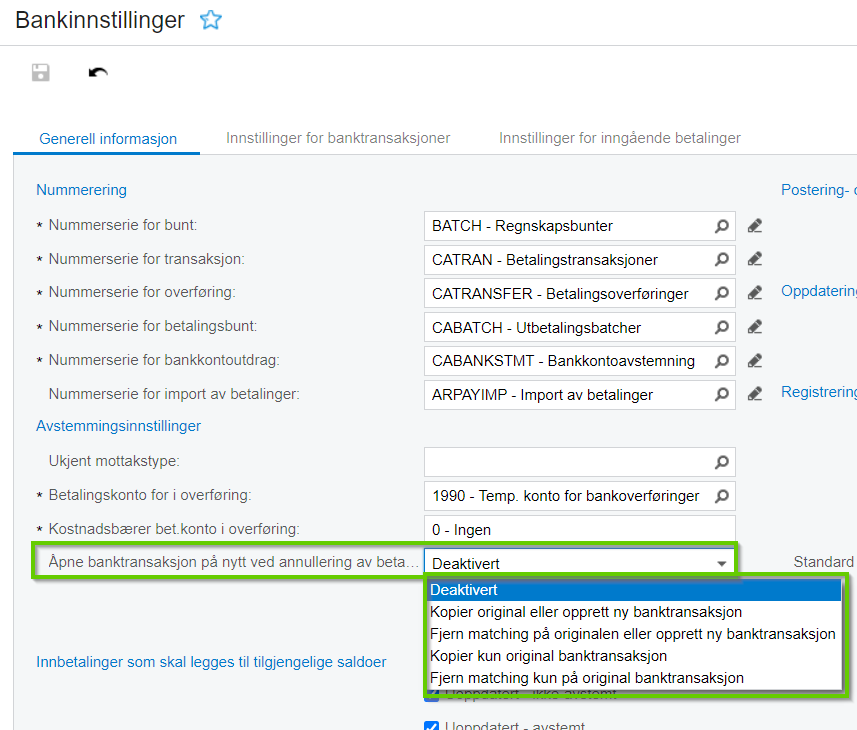857x730 pixels.
Task: Open lookup for Nummerserie for bunt
Action: tap(721, 226)
